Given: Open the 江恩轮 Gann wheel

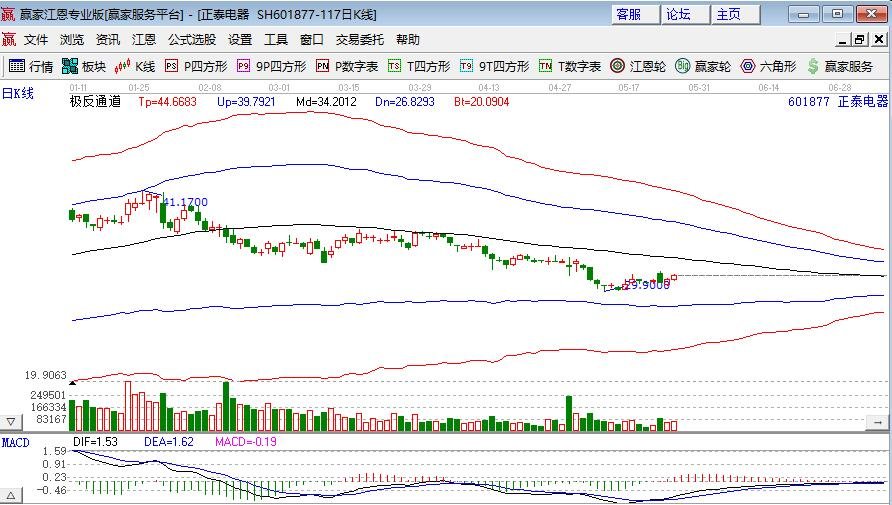Looking at the screenshot, I should point(638,67).
